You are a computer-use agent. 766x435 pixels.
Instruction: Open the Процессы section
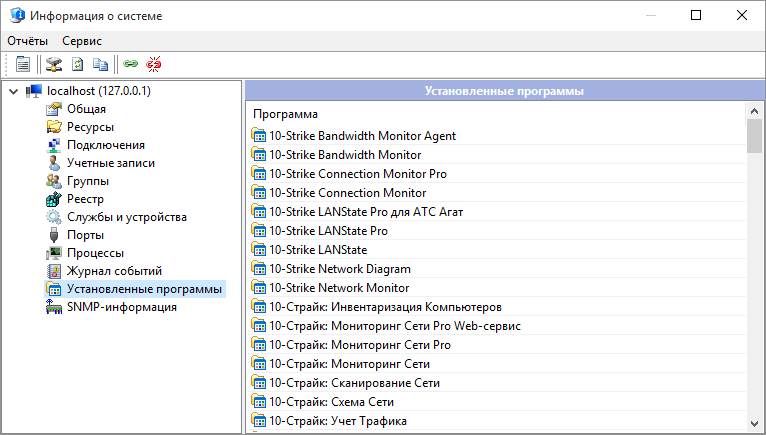coord(95,253)
